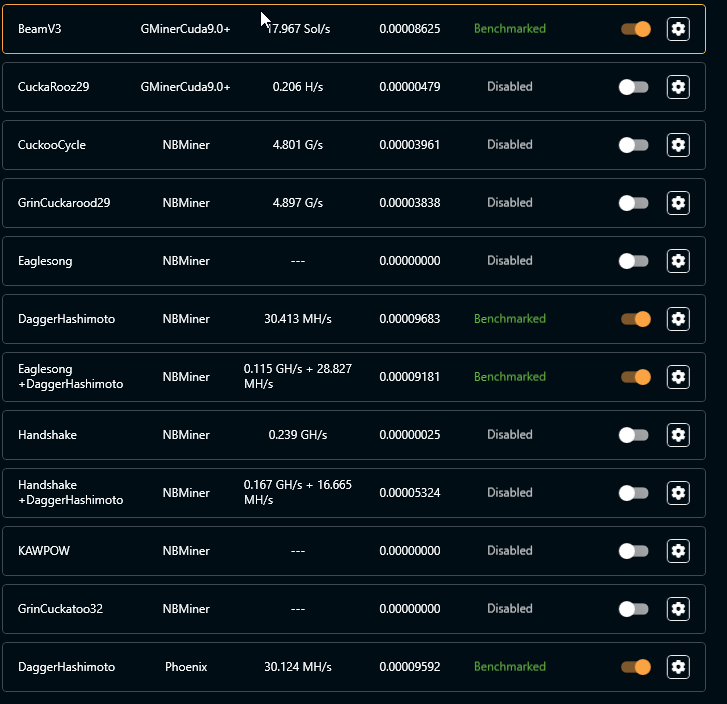Click the 0.00009592 profit value
Image resolution: width=727 pixels, height=704 pixels.
[409, 666]
